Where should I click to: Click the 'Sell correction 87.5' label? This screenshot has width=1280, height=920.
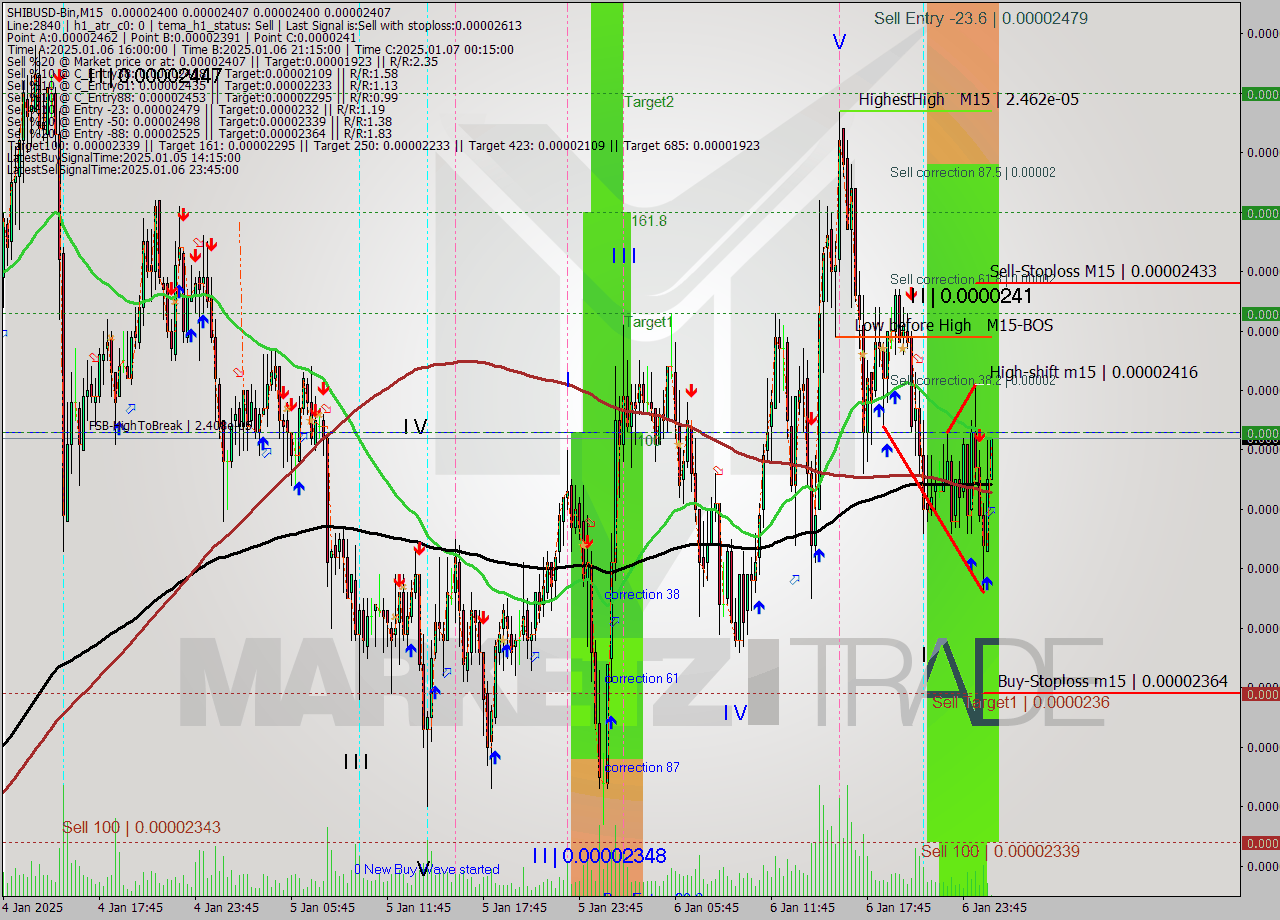point(972,173)
